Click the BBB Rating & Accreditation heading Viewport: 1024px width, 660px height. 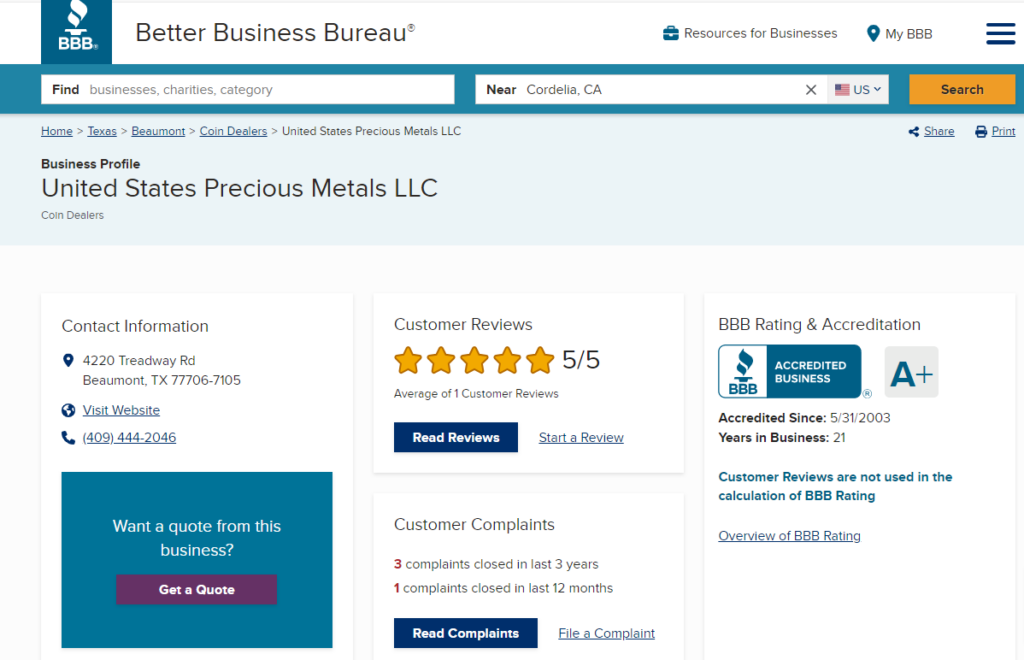point(820,324)
